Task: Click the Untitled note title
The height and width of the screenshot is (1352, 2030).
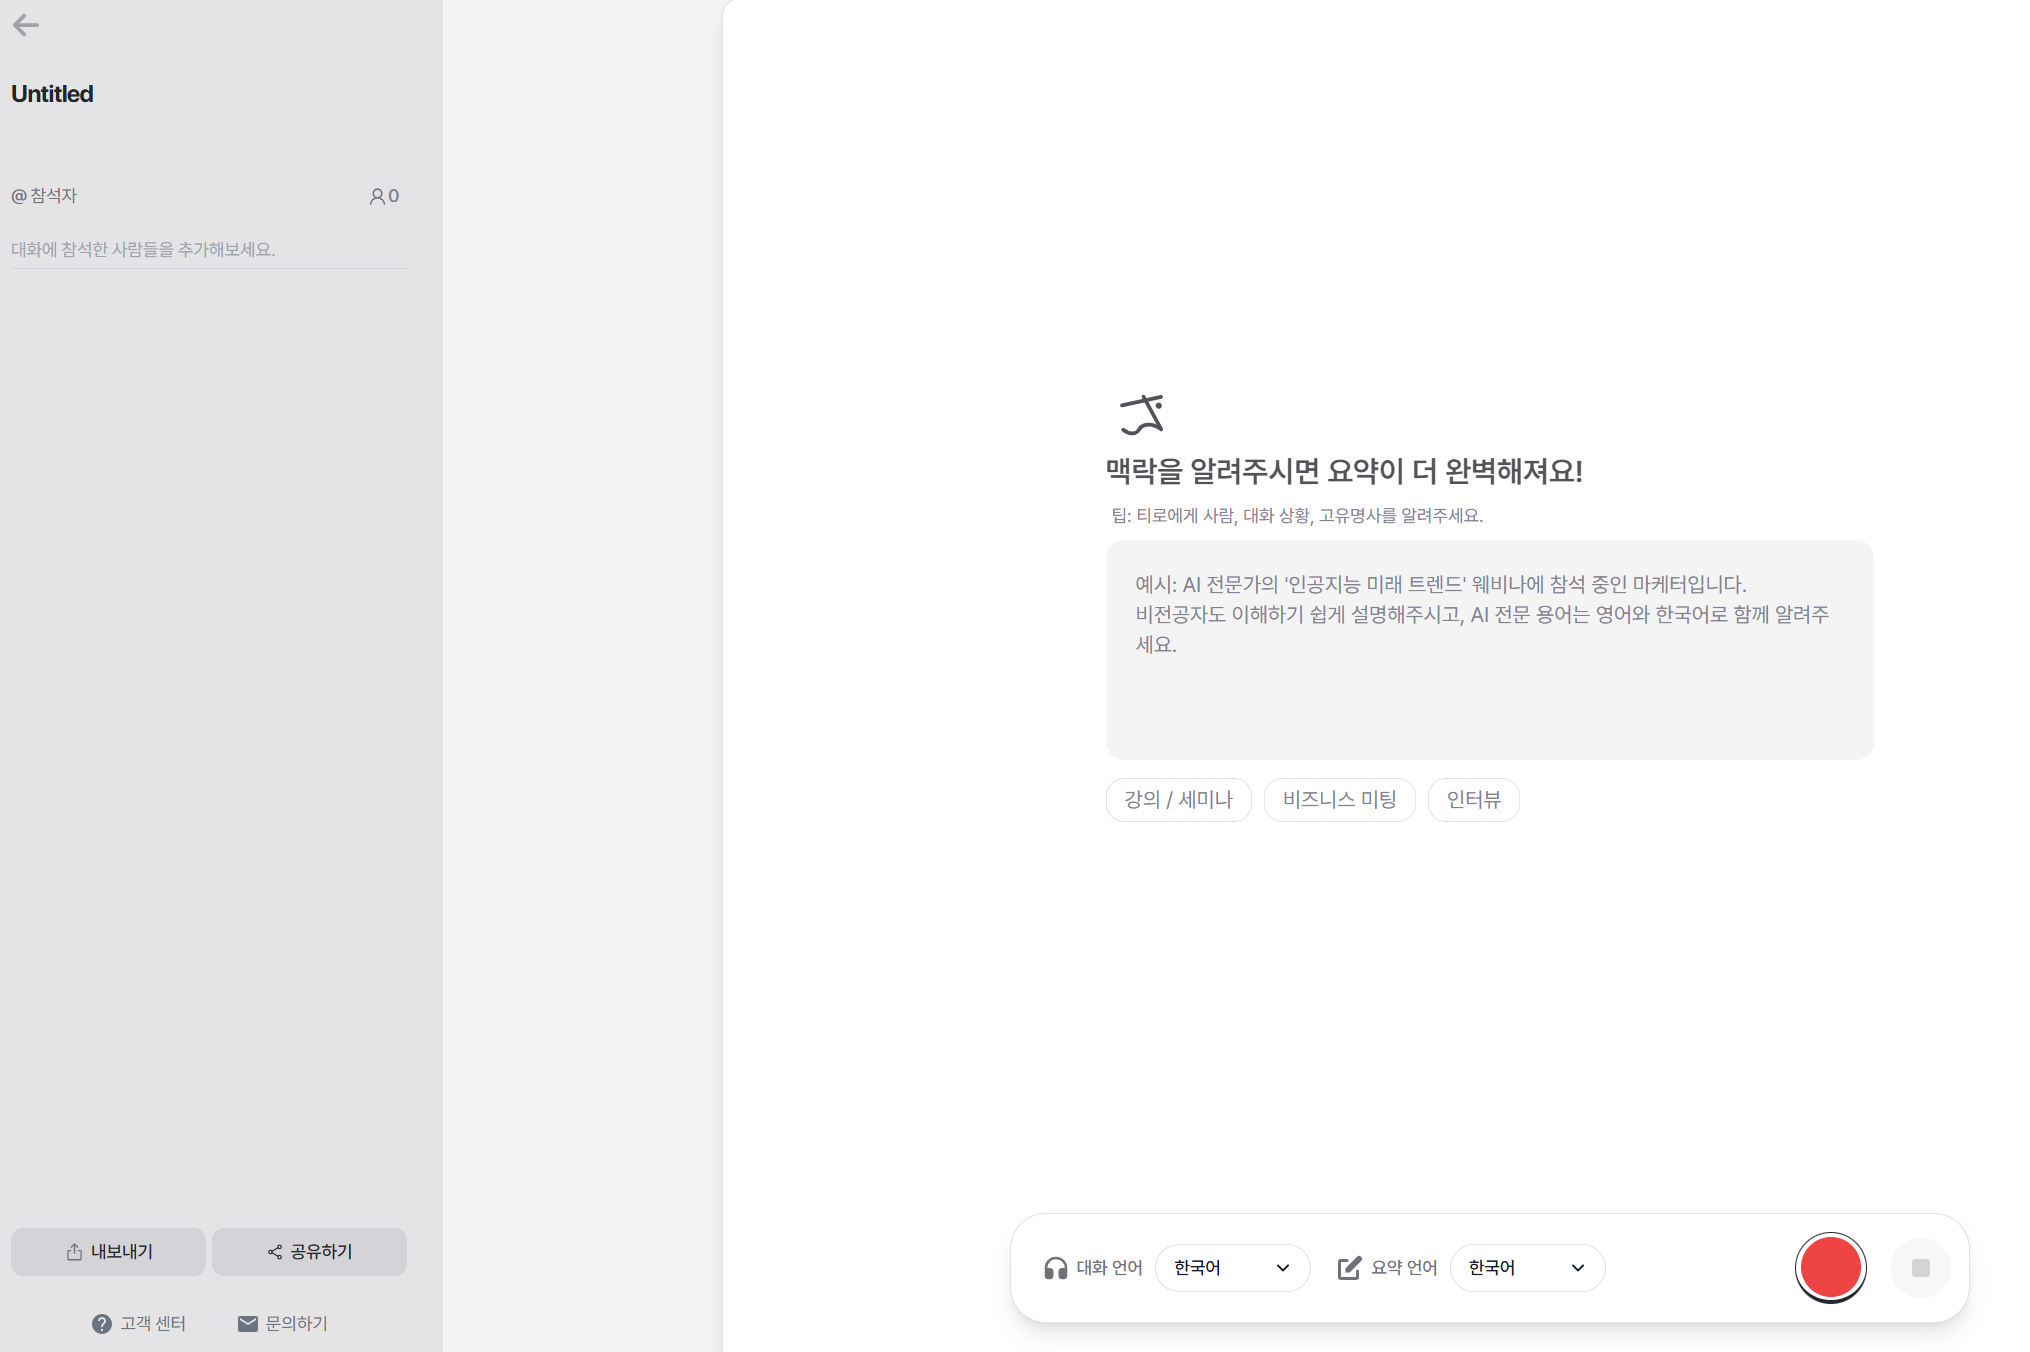Action: (52, 94)
